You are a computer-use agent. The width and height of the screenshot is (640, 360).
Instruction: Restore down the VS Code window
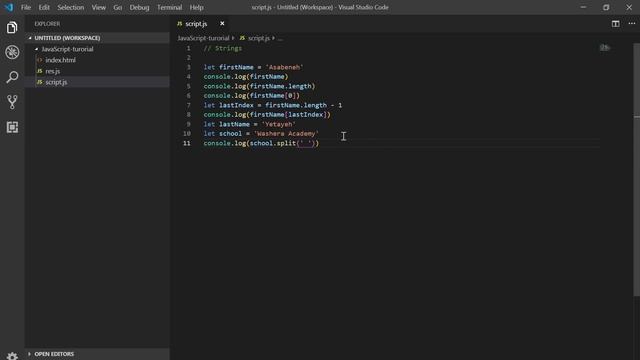tap(606, 7)
